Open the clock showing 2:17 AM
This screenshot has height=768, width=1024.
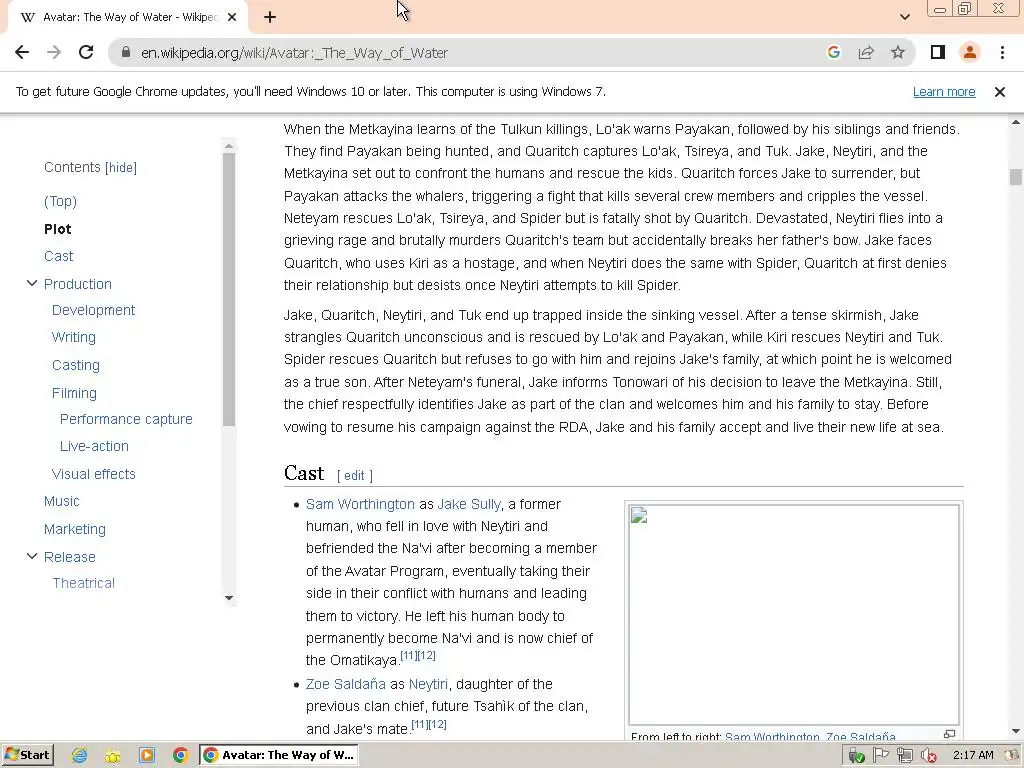coord(973,756)
